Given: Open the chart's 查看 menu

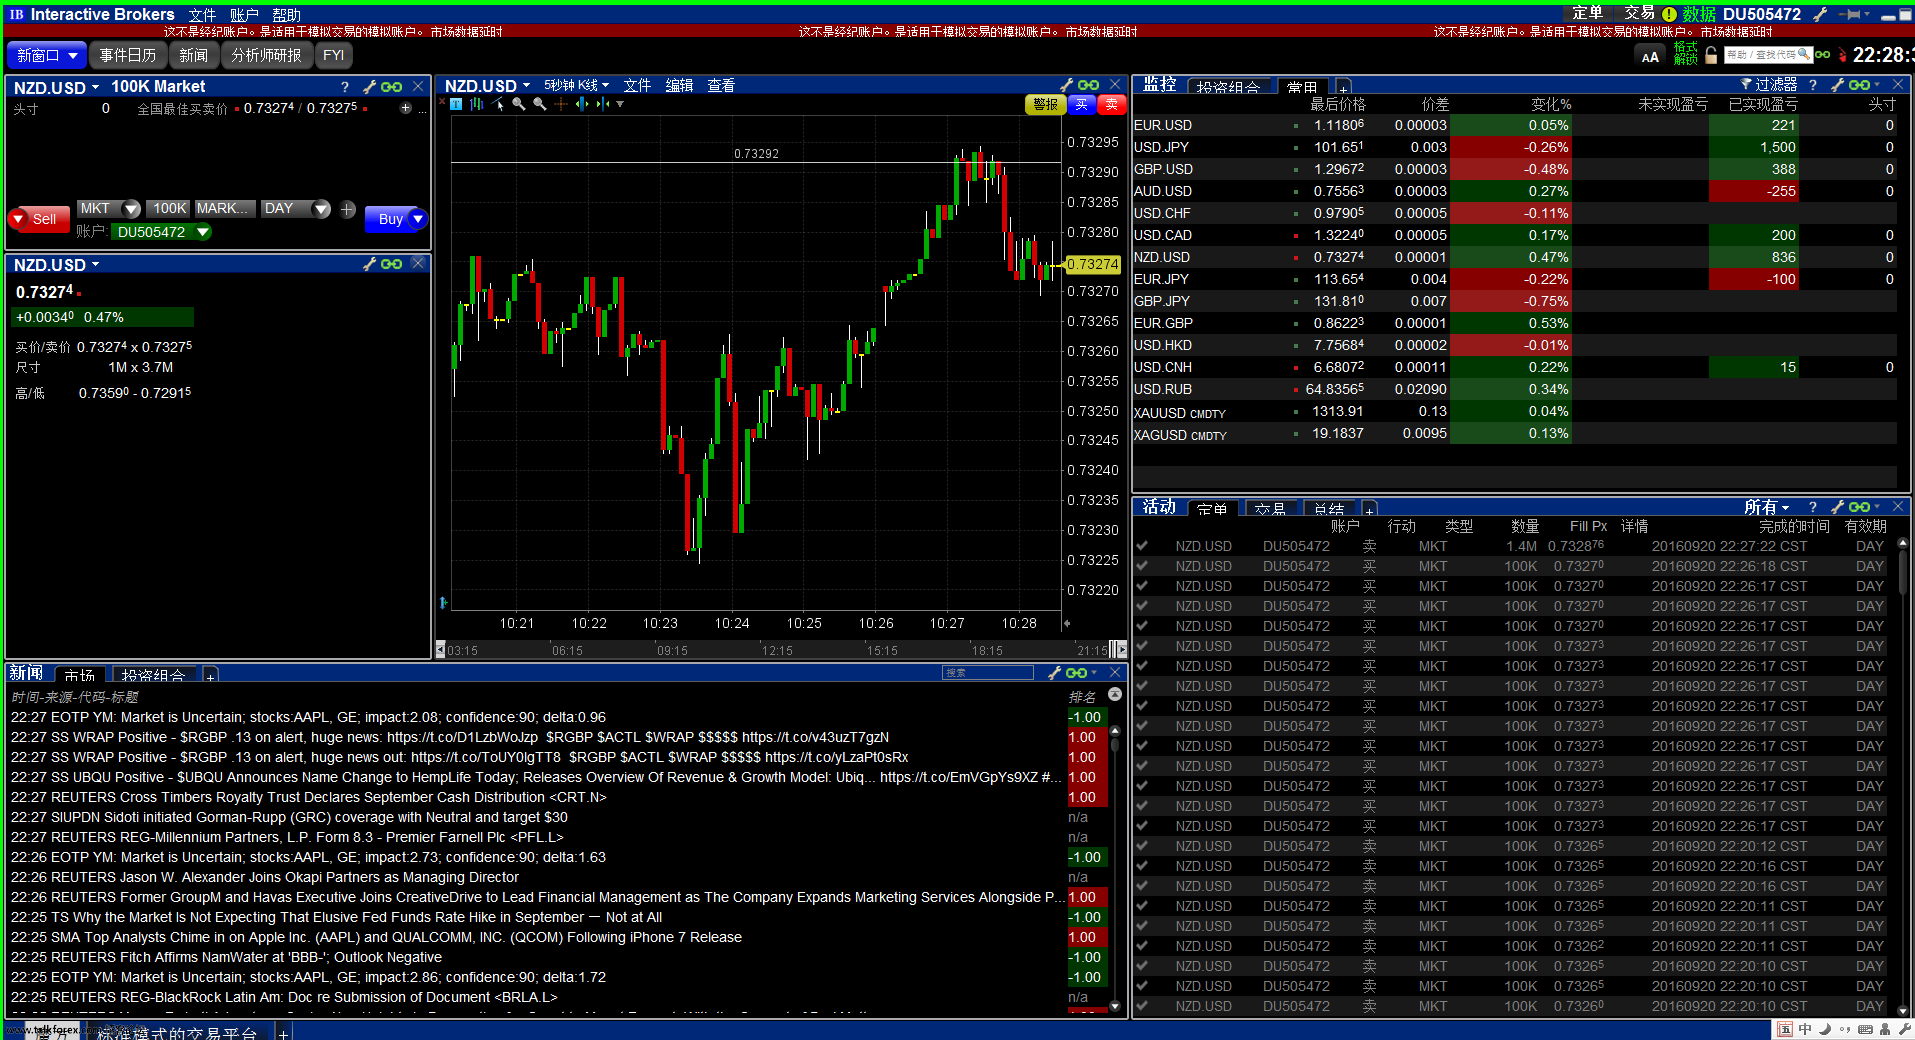Looking at the screenshot, I should [x=721, y=85].
